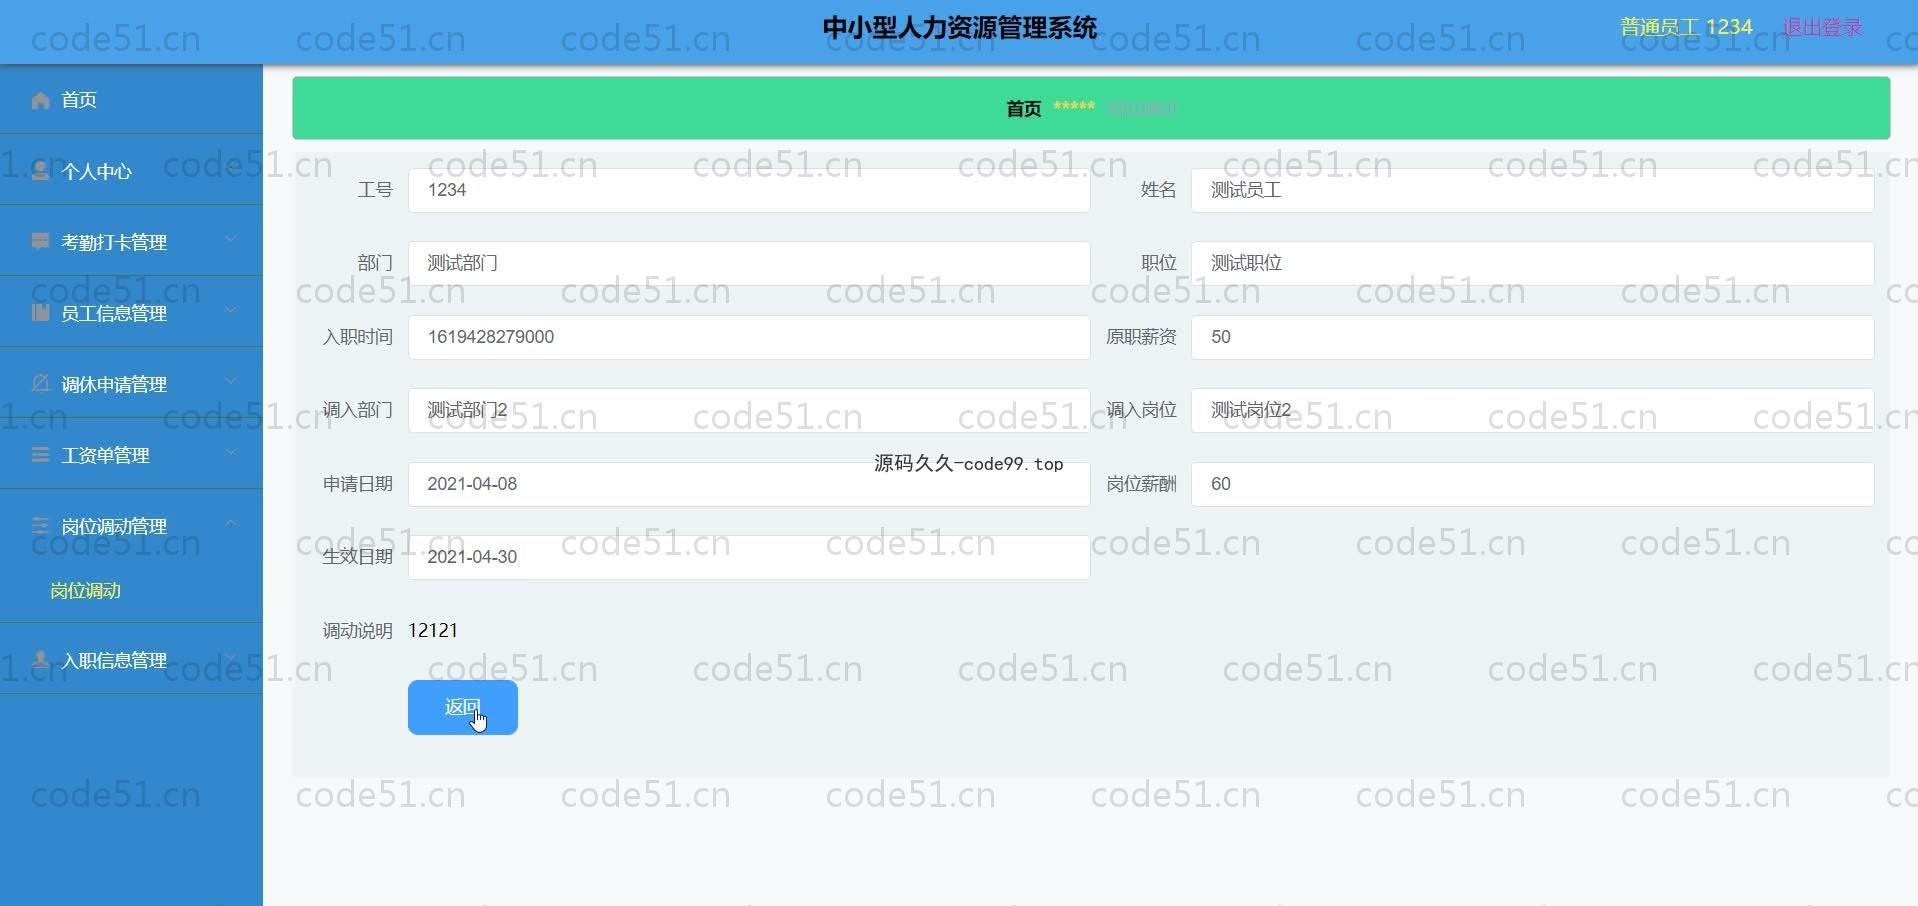Screen dimensions: 1918x906
Task: Expand 调休申请管理 via its chevron
Action: point(231,381)
